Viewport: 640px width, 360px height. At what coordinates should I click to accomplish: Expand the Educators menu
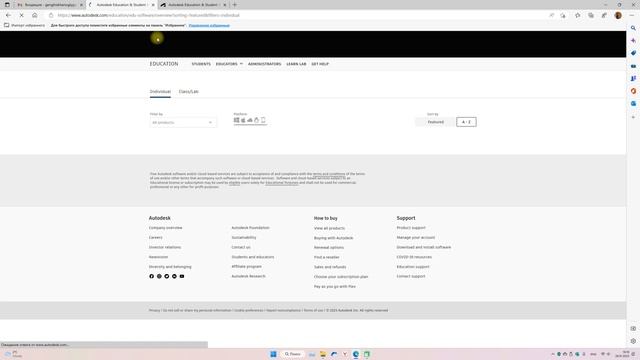[x=229, y=64]
